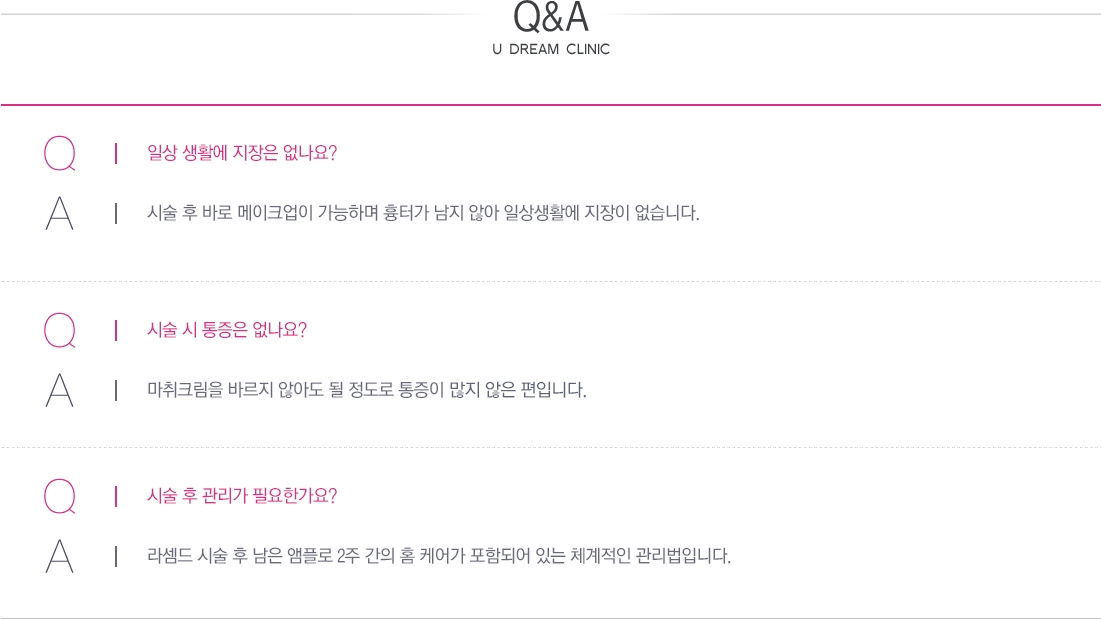Click gray divider bar beside 라셈드 answer
The width and height of the screenshot is (1101, 619).
116,557
